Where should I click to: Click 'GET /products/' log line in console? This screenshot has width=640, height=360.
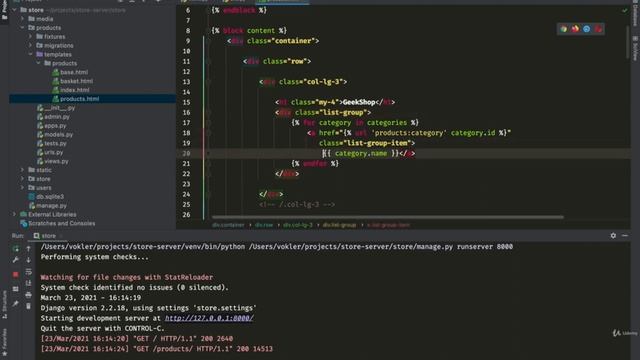[x=156, y=349]
